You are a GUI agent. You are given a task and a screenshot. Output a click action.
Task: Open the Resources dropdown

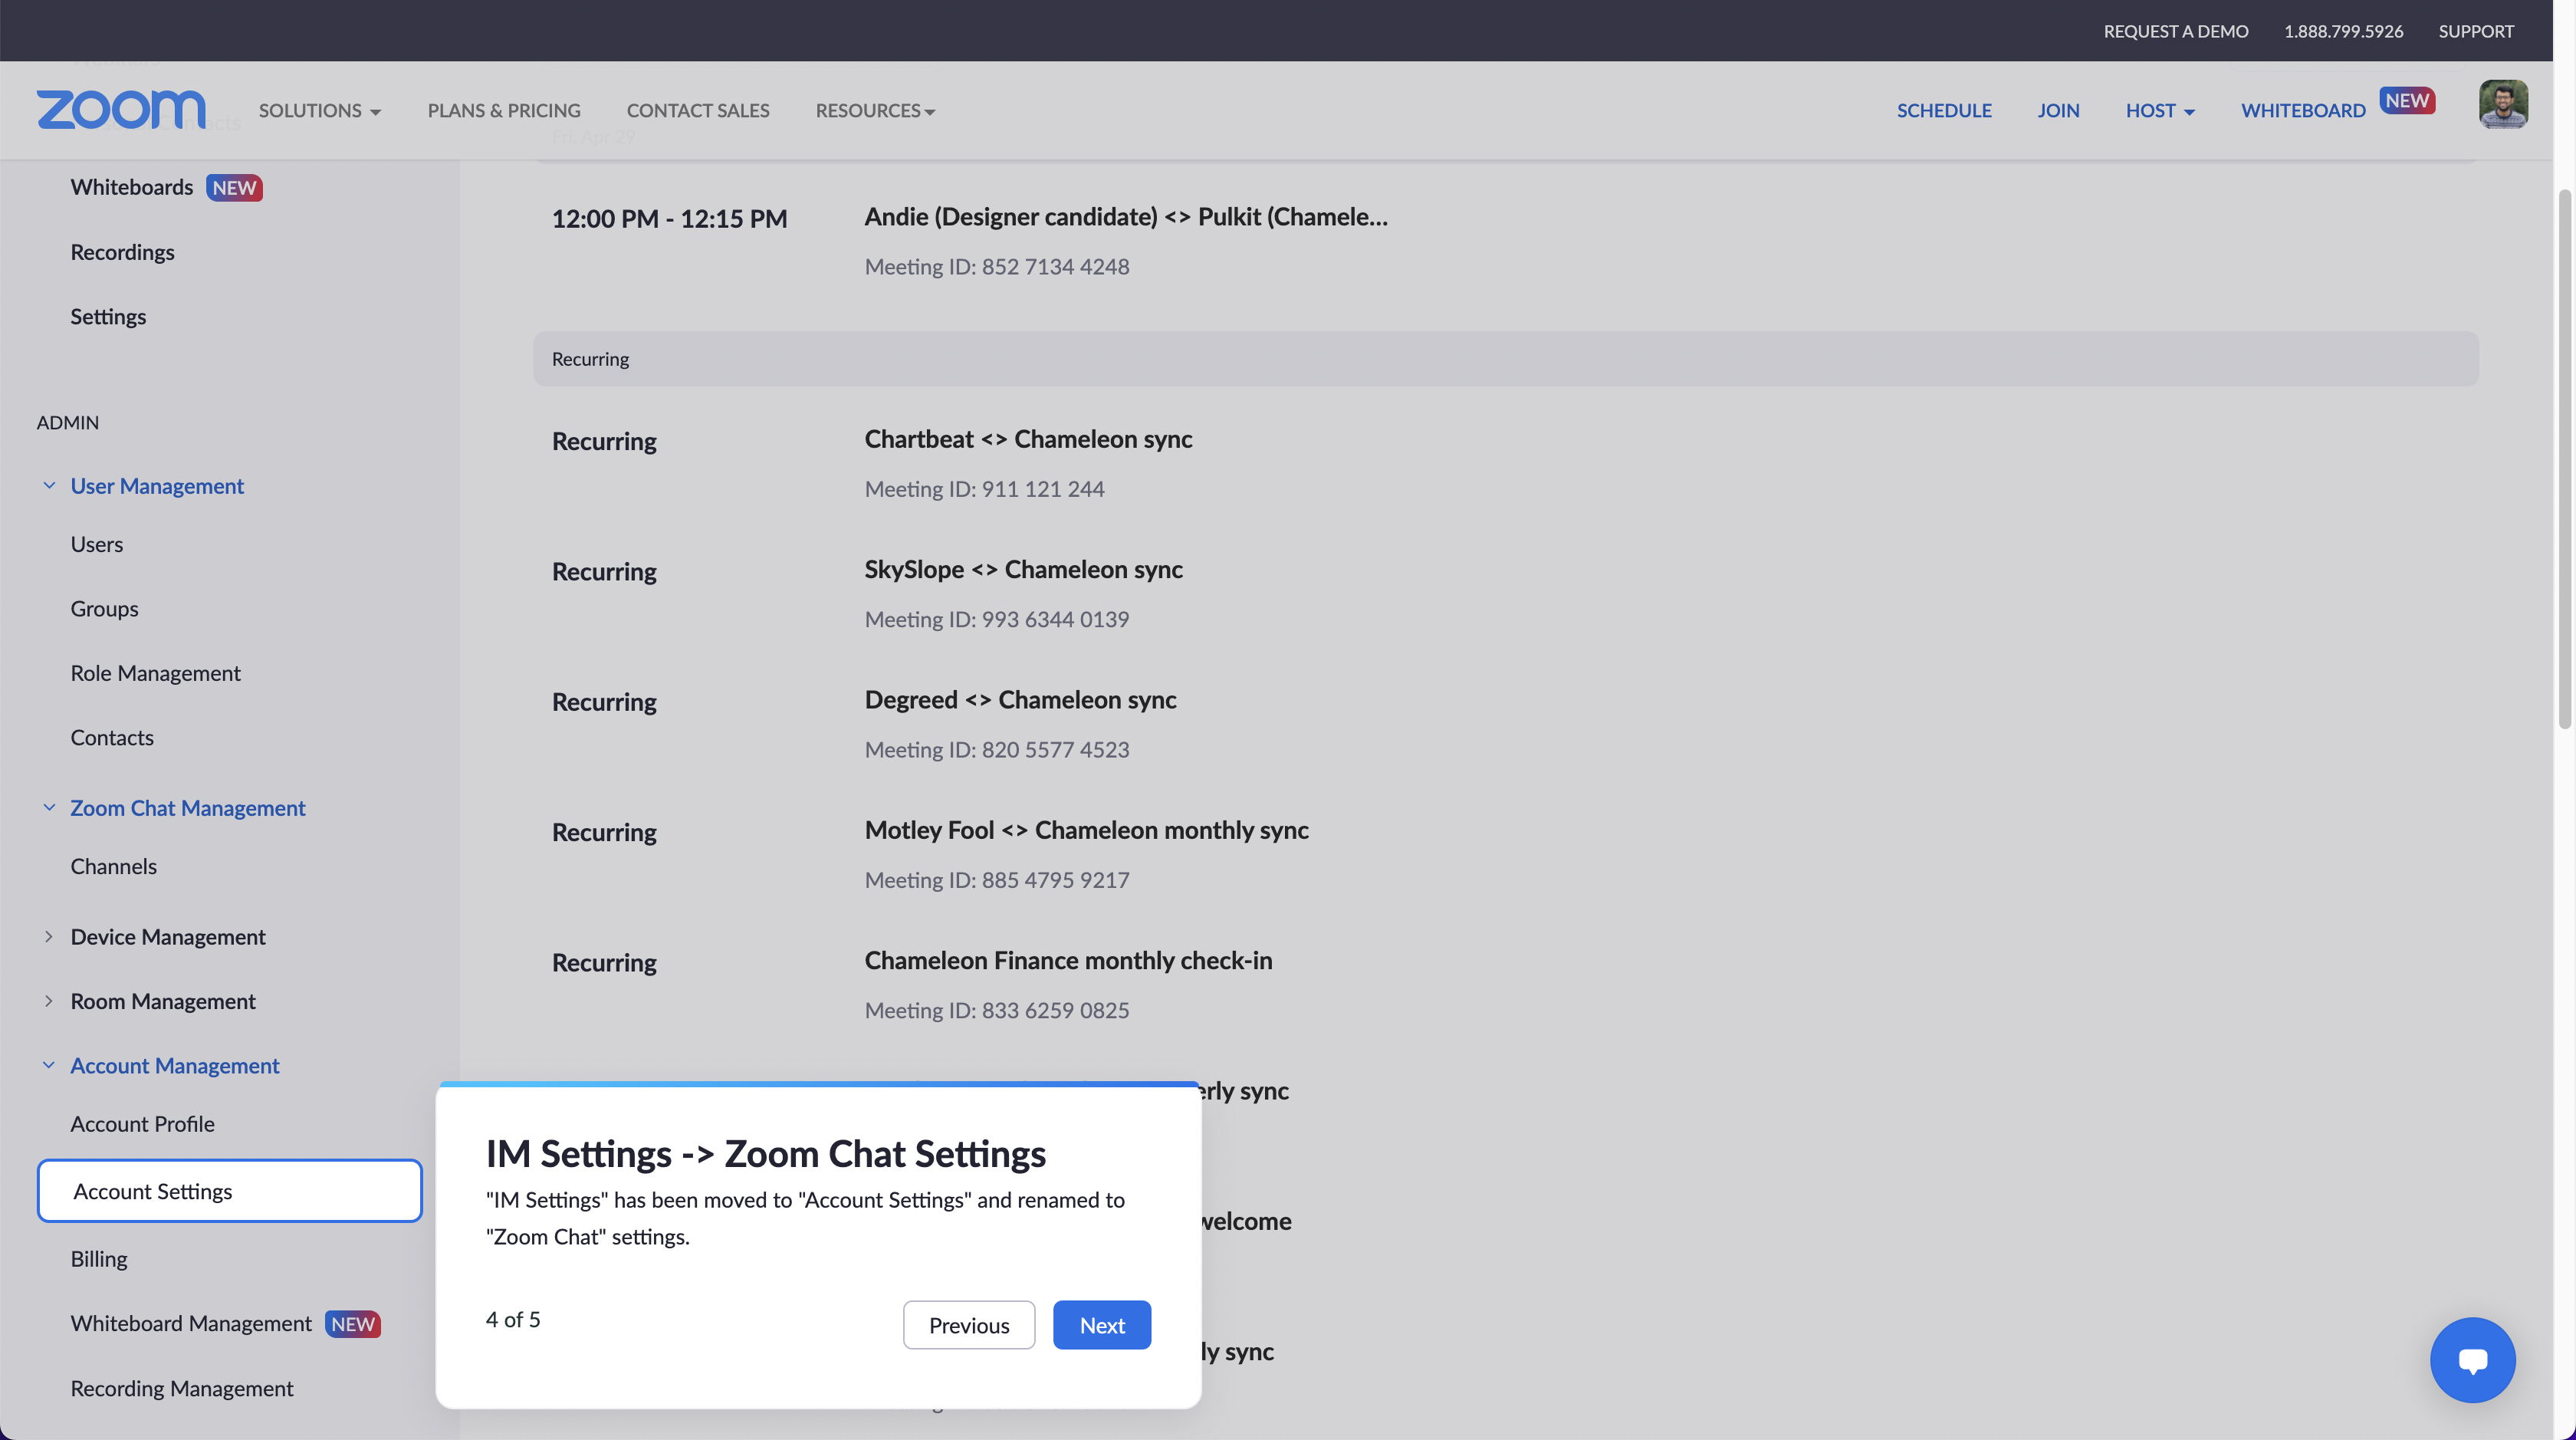click(876, 110)
